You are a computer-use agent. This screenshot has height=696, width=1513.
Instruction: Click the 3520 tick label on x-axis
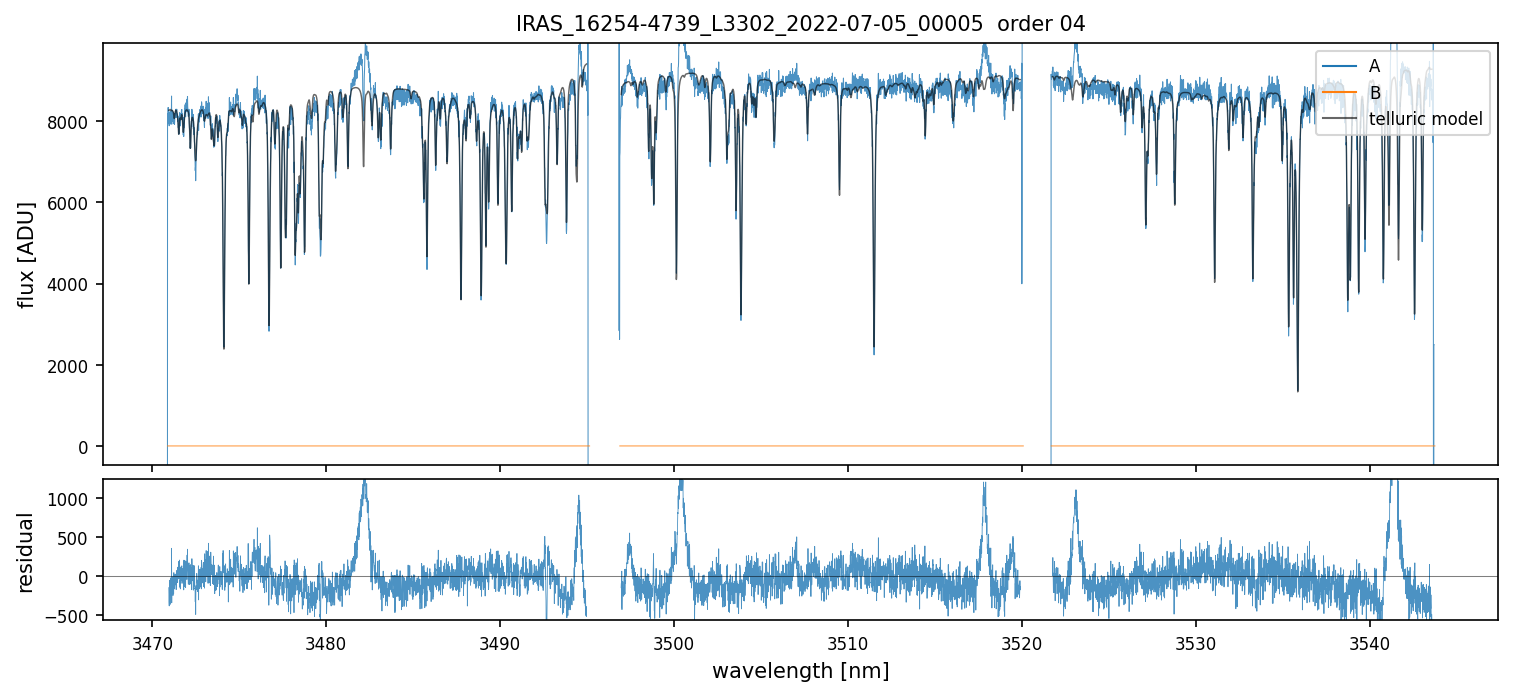click(1022, 641)
